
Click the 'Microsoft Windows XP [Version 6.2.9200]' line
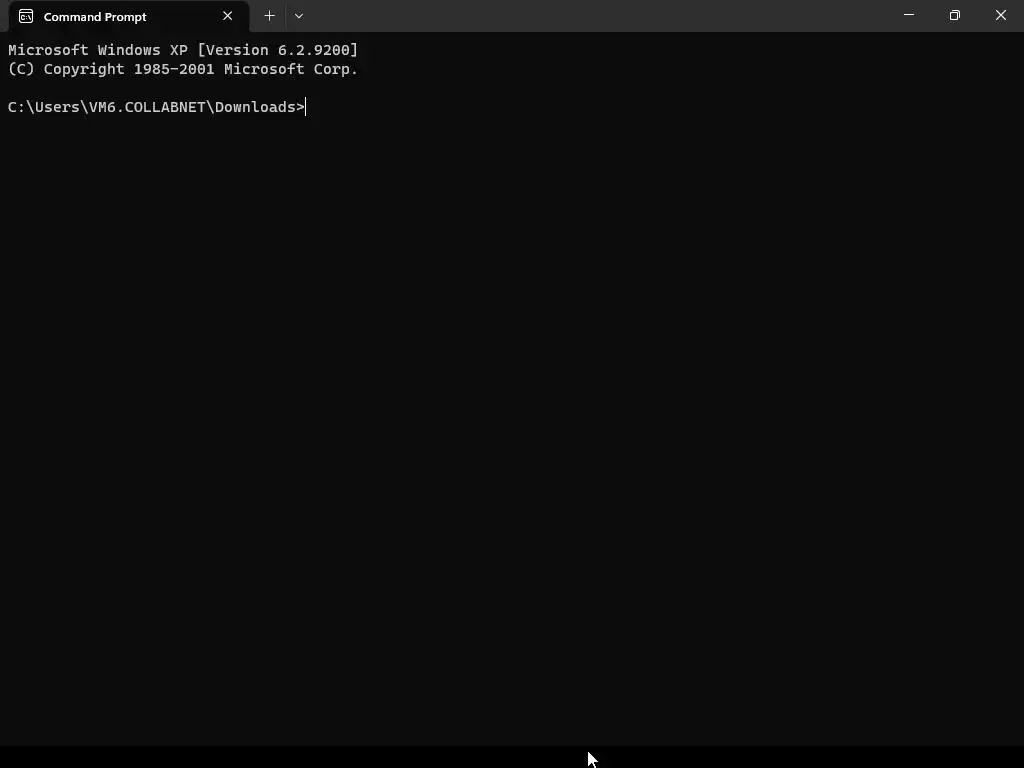coord(183,50)
